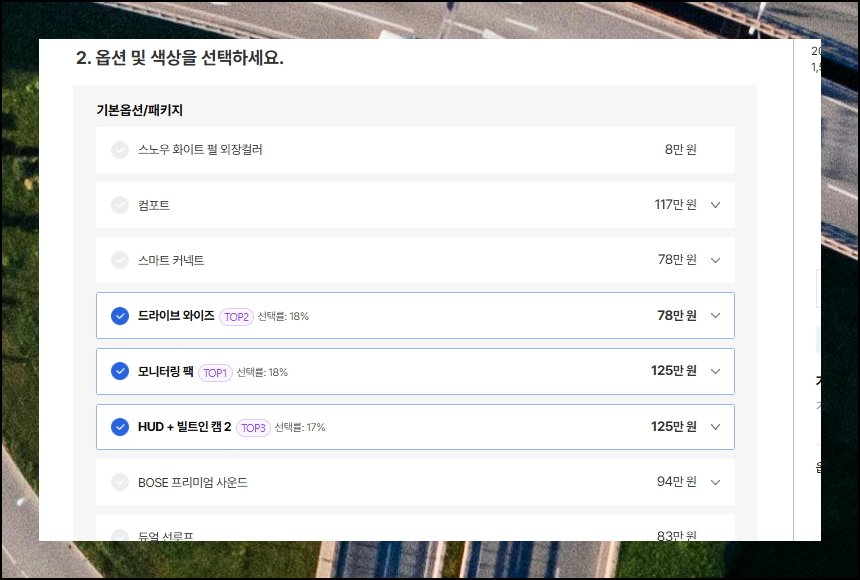The width and height of the screenshot is (860, 580).
Task: Click the TOP2 badge on 드라이브 와이즈
Action: click(236, 317)
